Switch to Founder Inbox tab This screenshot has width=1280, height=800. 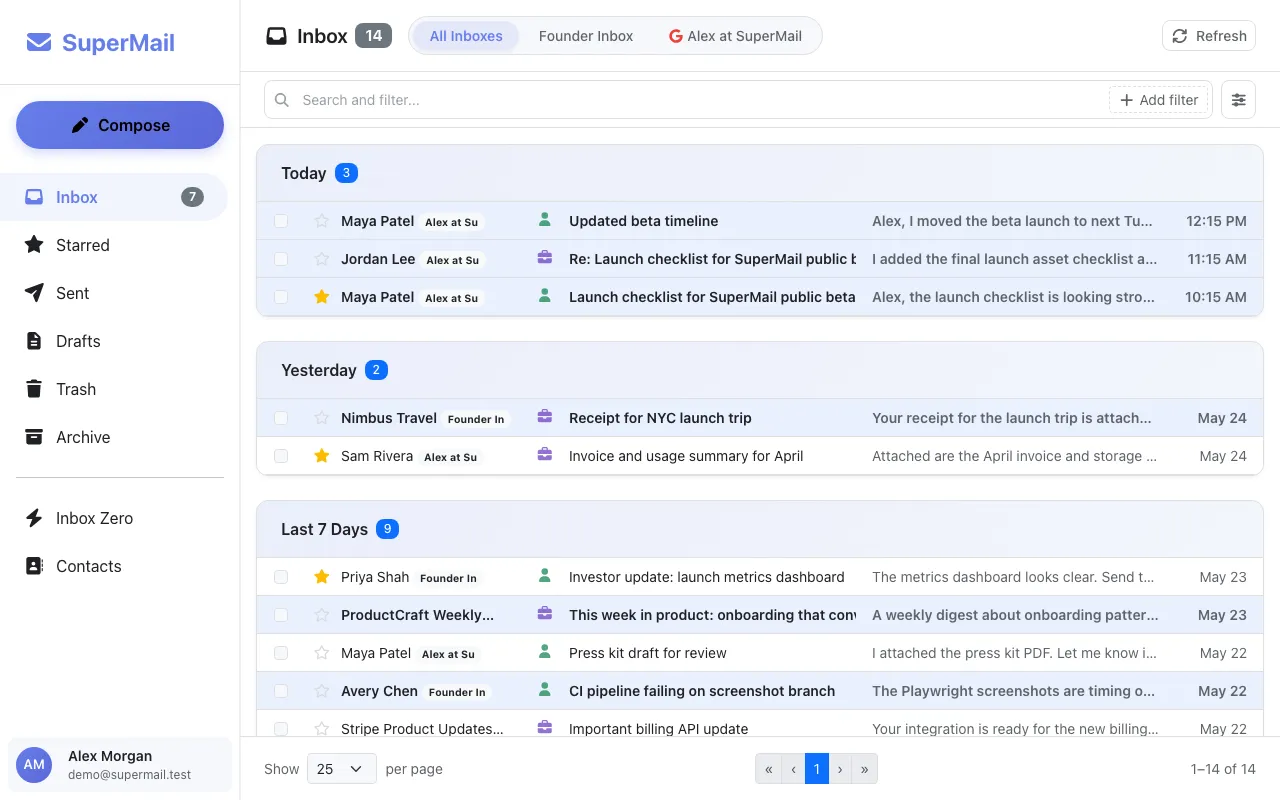pyautogui.click(x=586, y=36)
